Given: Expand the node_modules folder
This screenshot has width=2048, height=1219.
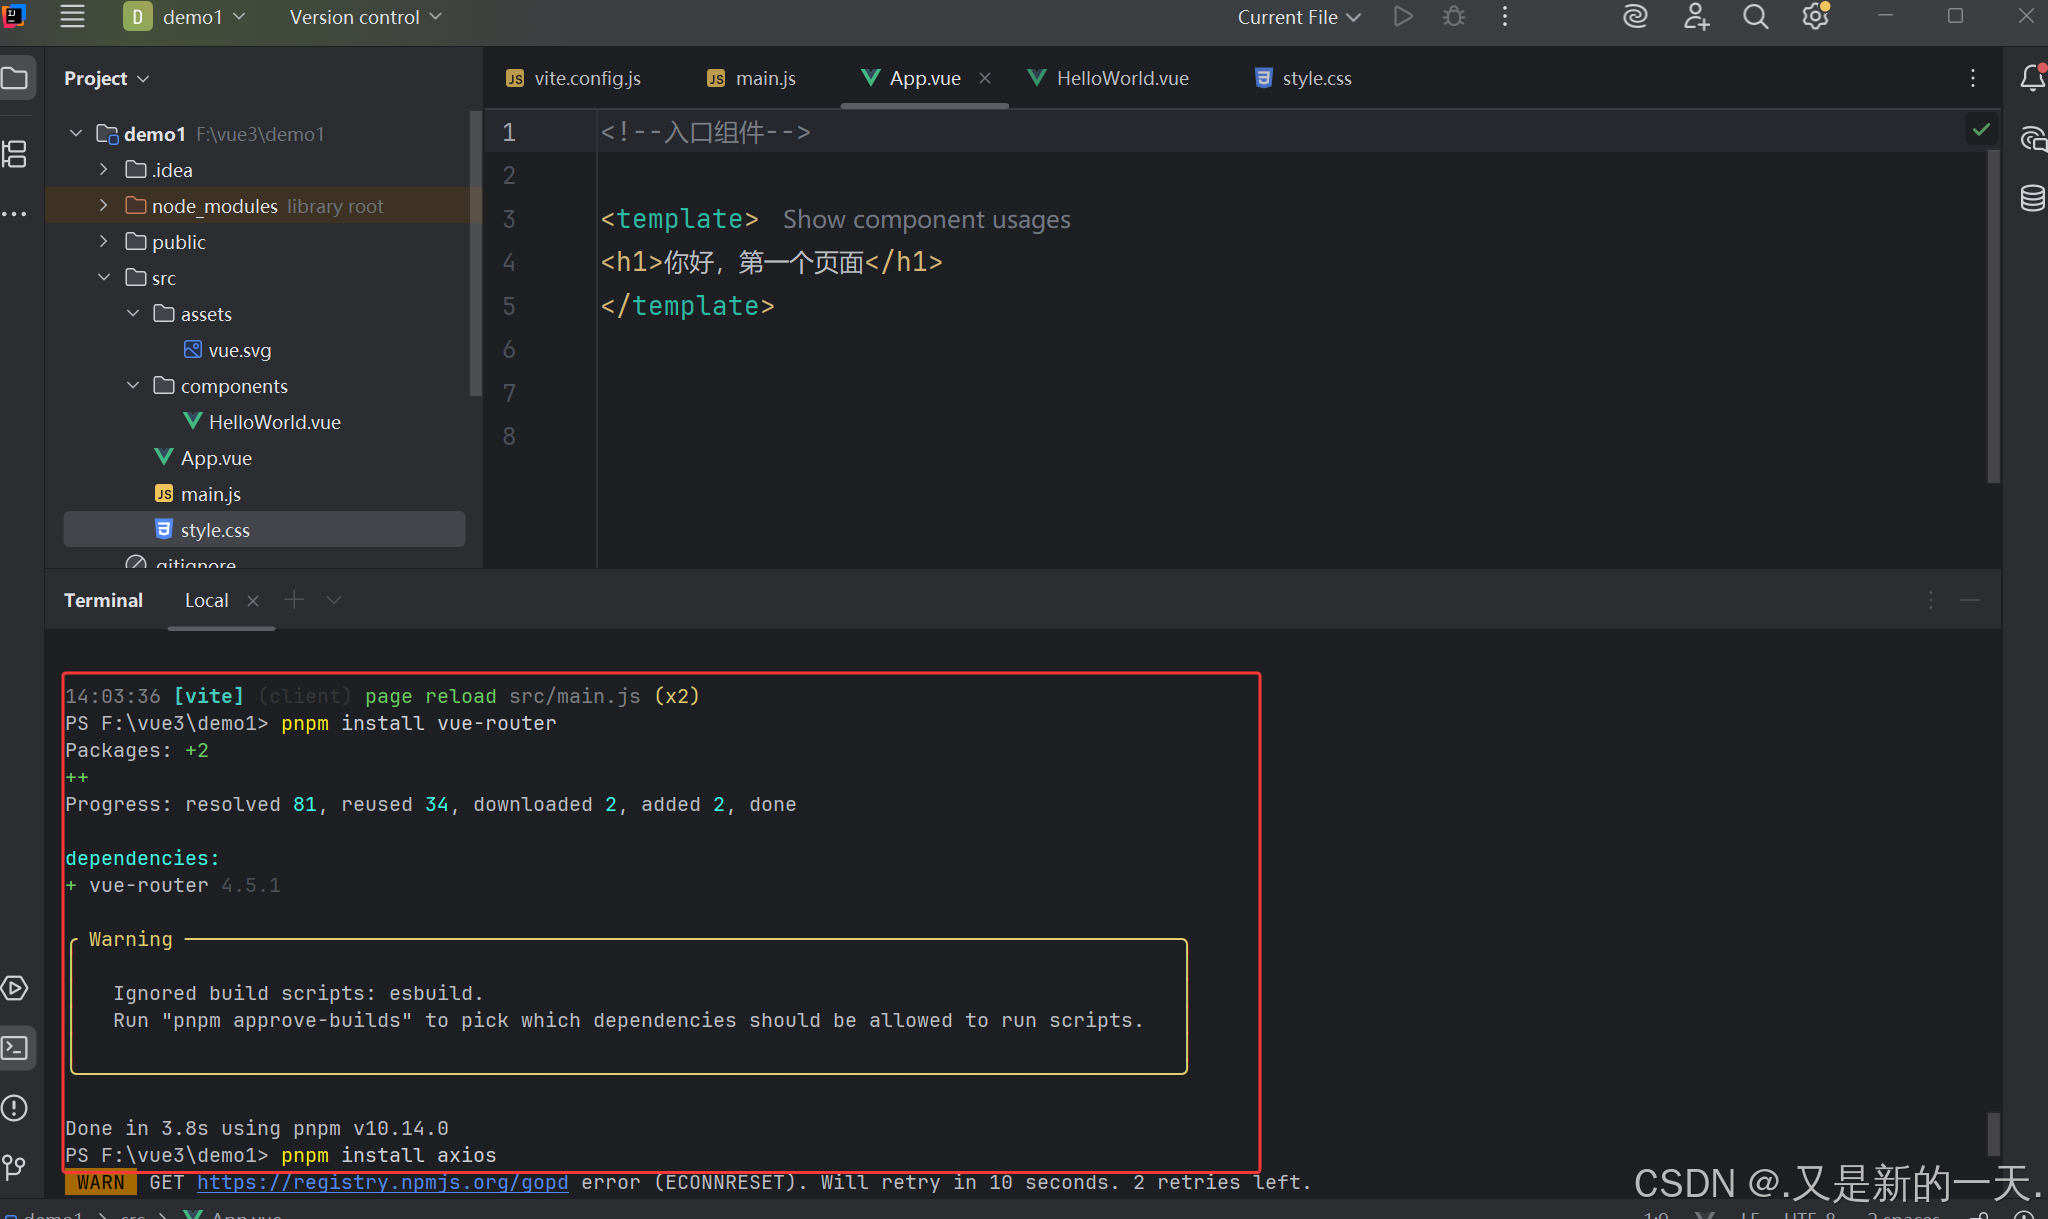Looking at the screenshot, I should 104,205.
